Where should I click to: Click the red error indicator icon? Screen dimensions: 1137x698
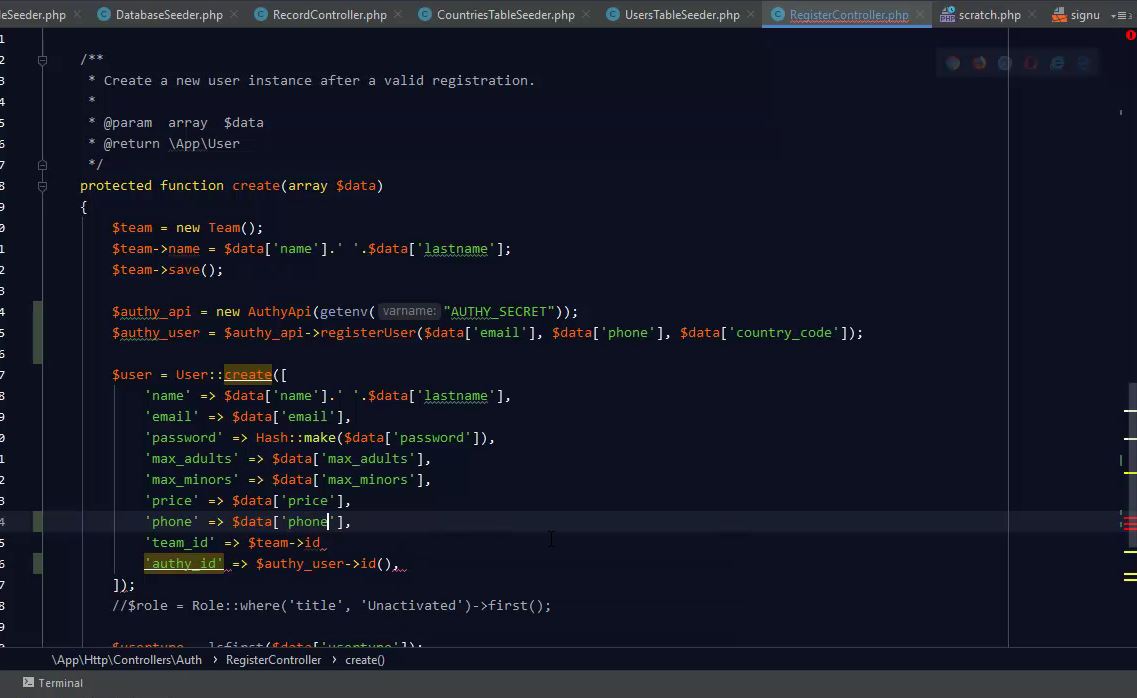coord(1130,35)
